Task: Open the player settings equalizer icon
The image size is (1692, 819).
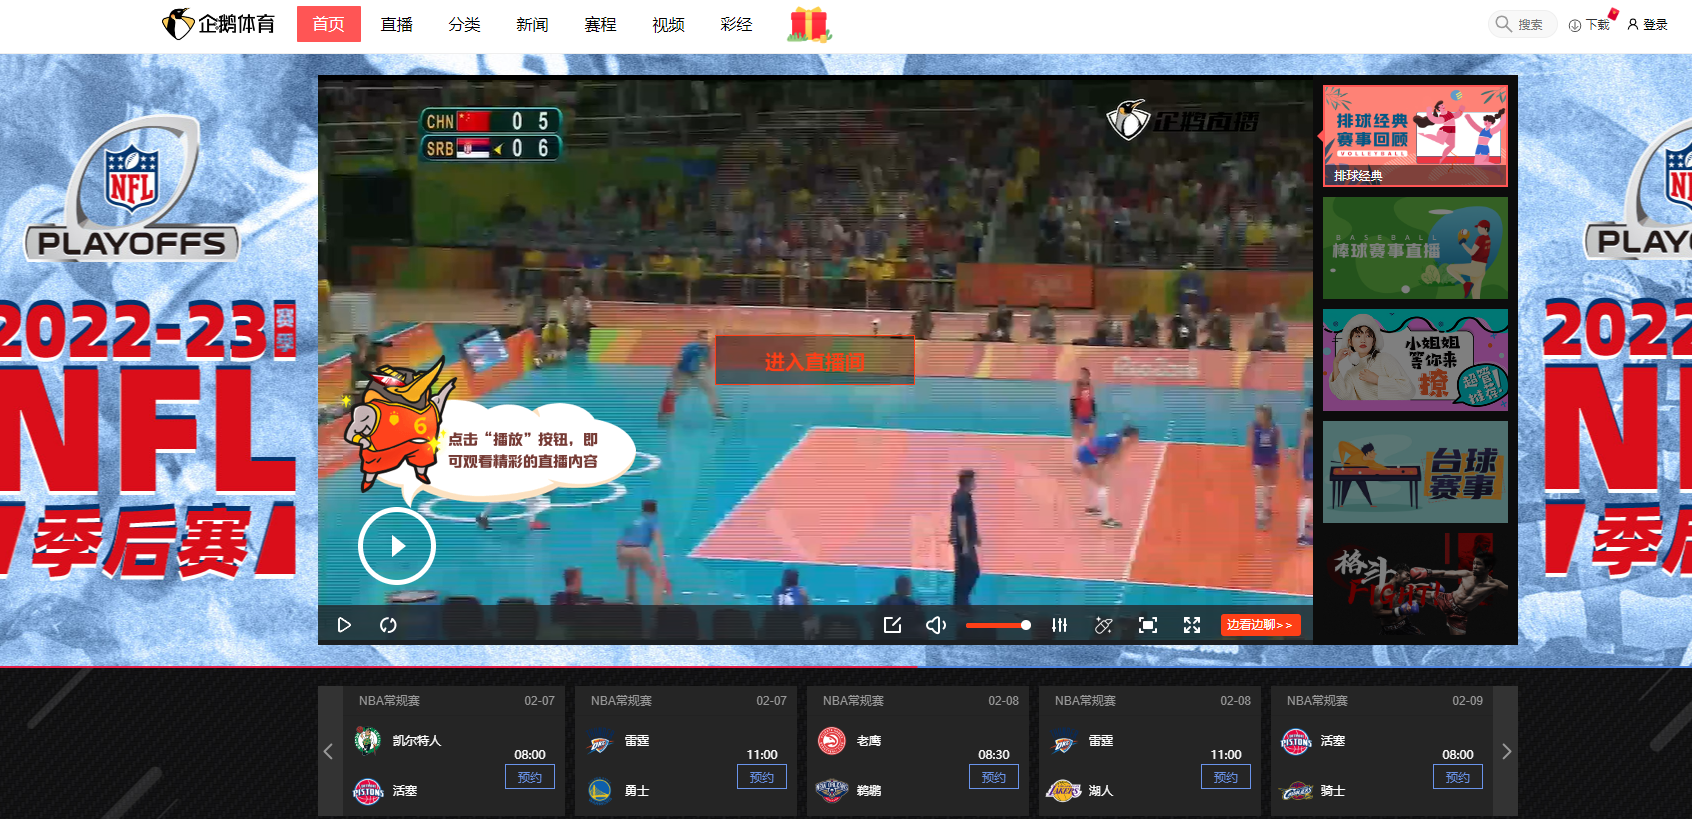Action: (1059, 625)
